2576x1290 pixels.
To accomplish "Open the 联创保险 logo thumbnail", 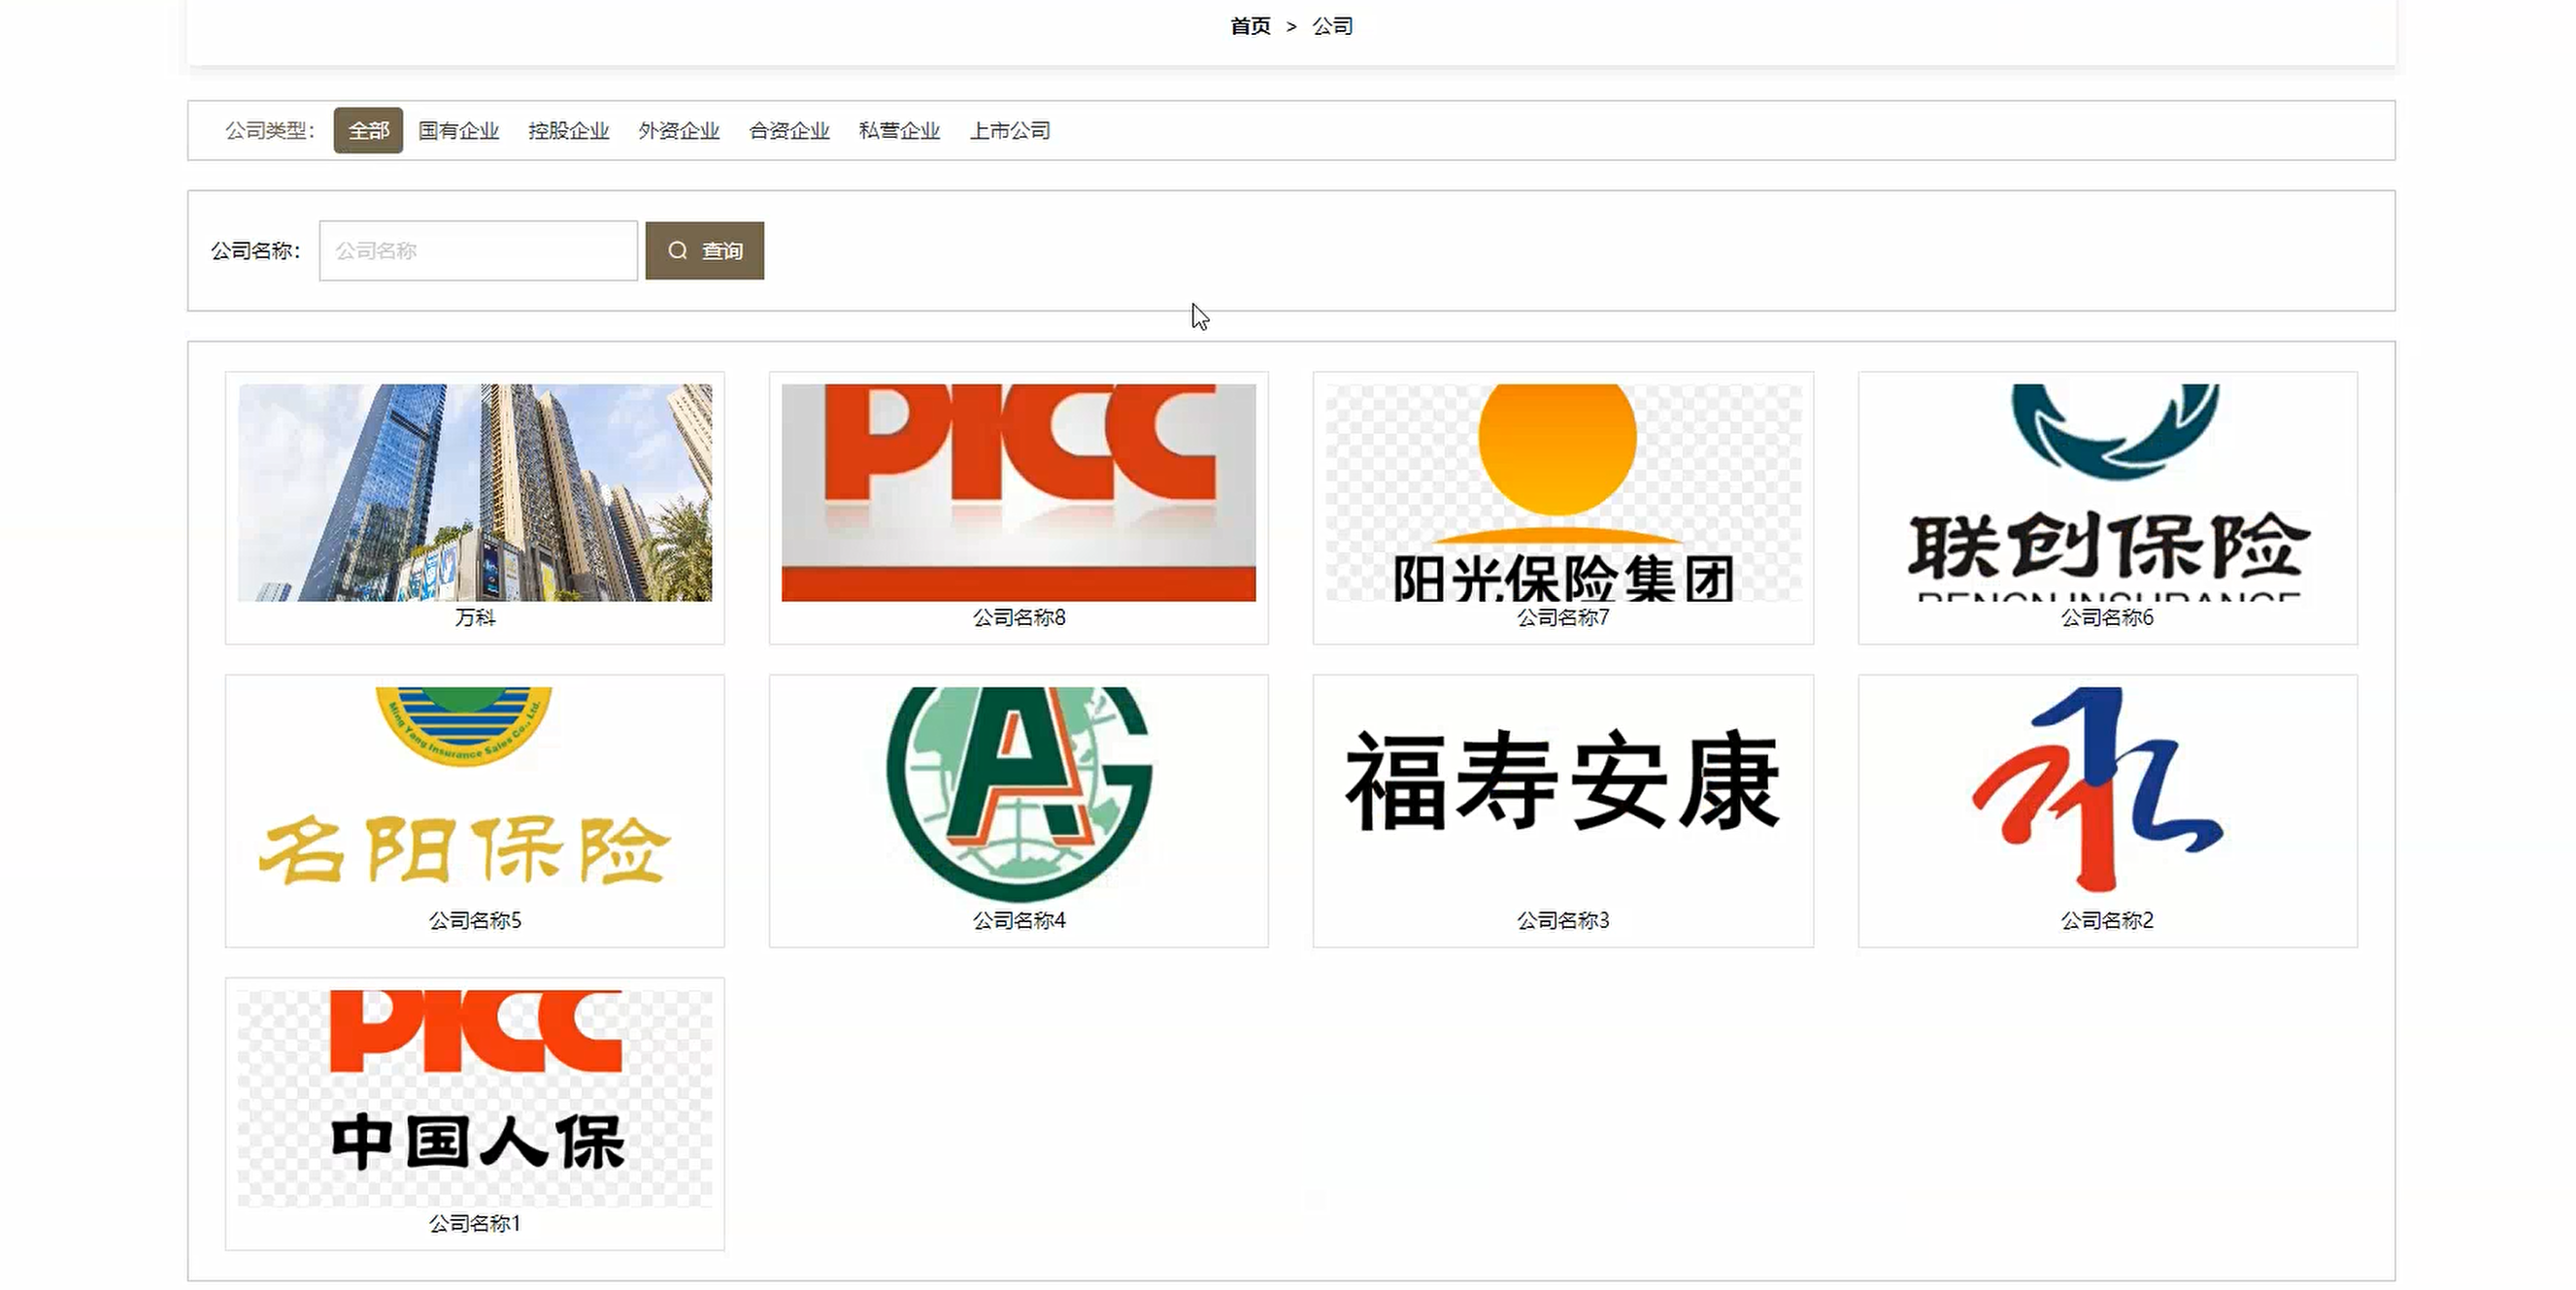I will (2107, 492).
